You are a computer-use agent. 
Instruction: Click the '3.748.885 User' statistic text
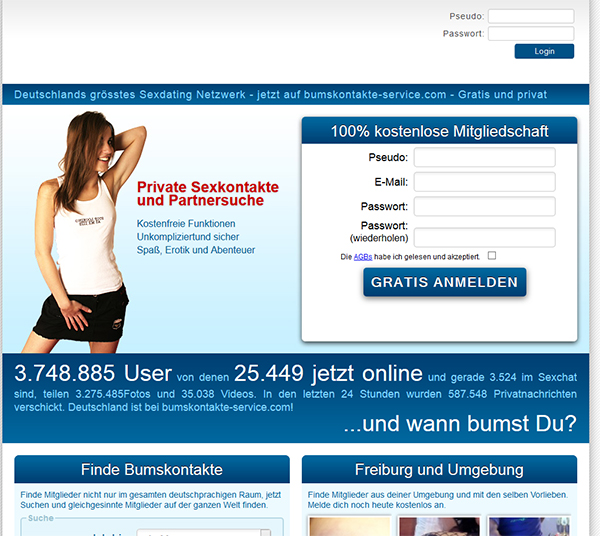[93, 373]
